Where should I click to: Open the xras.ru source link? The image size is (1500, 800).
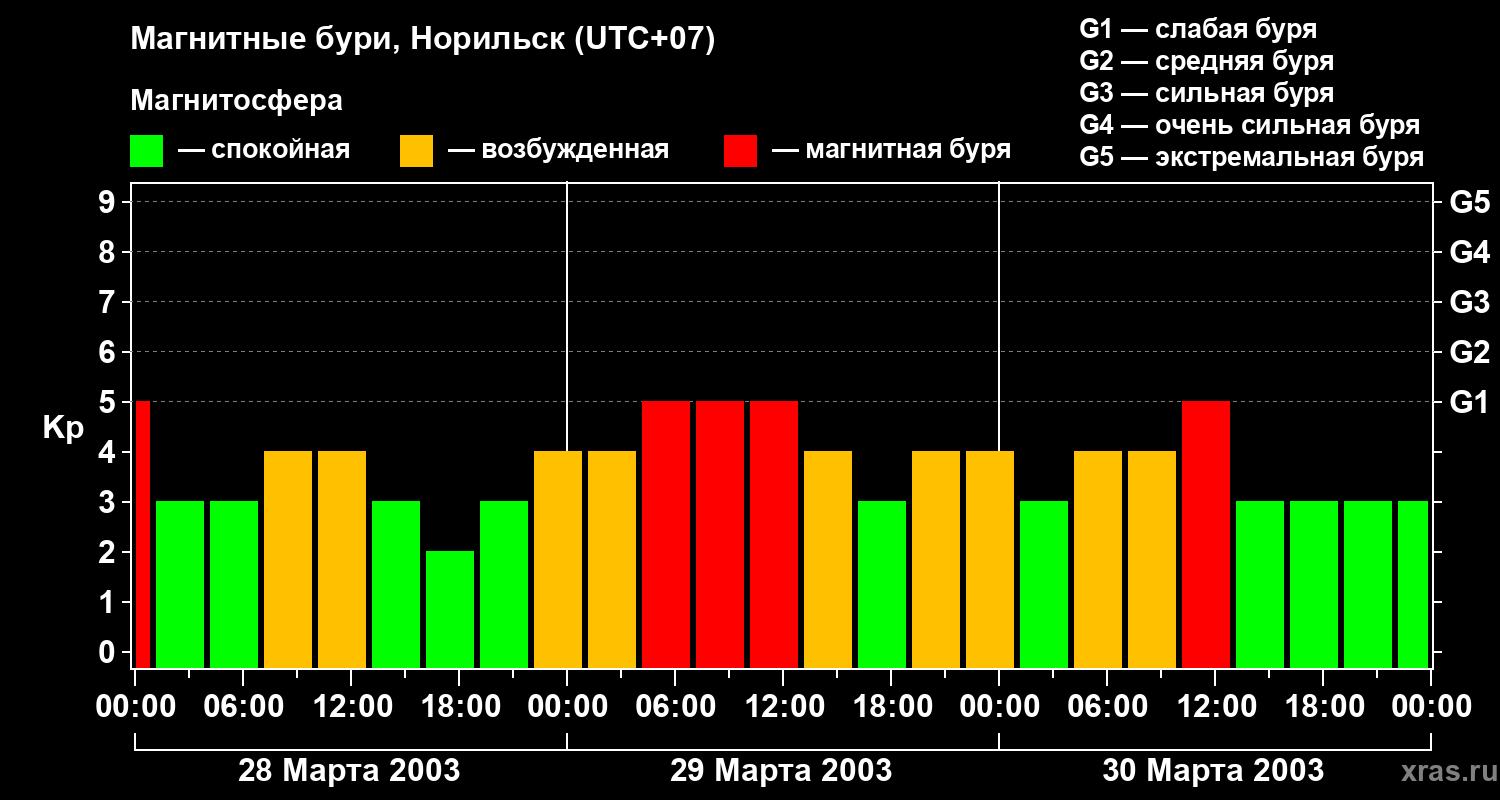(x=1447, y=773)
